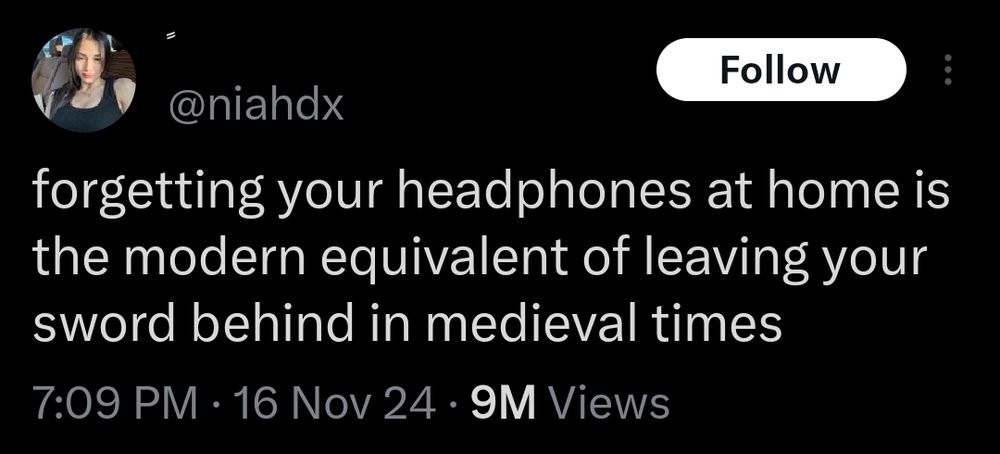Image resolution: width=1000 pixels, height=454 pixels.
Task: Visit the @niahdx handle link
Action: [x=254, y=105]
